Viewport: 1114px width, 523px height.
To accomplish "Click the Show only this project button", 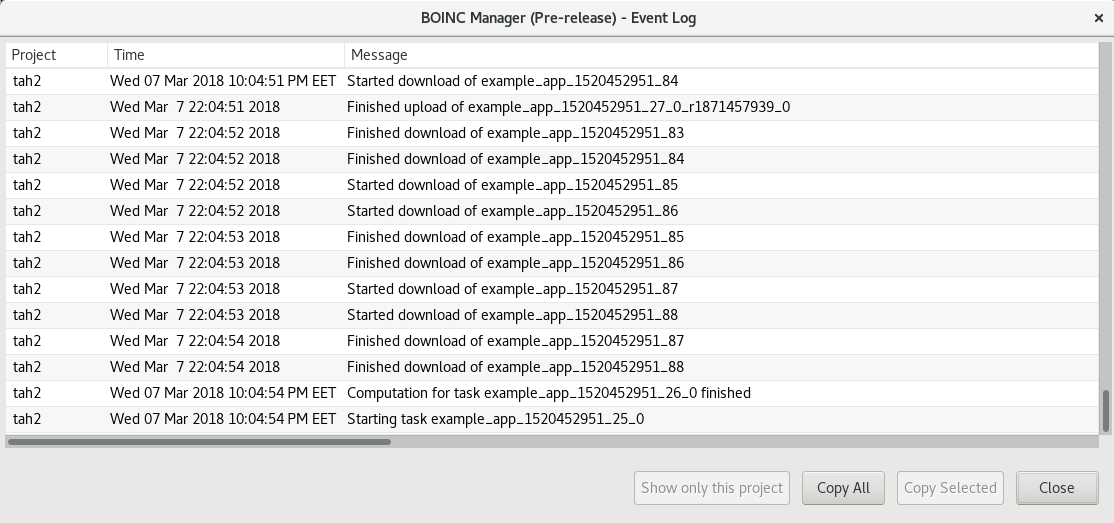I will [712, 488].
